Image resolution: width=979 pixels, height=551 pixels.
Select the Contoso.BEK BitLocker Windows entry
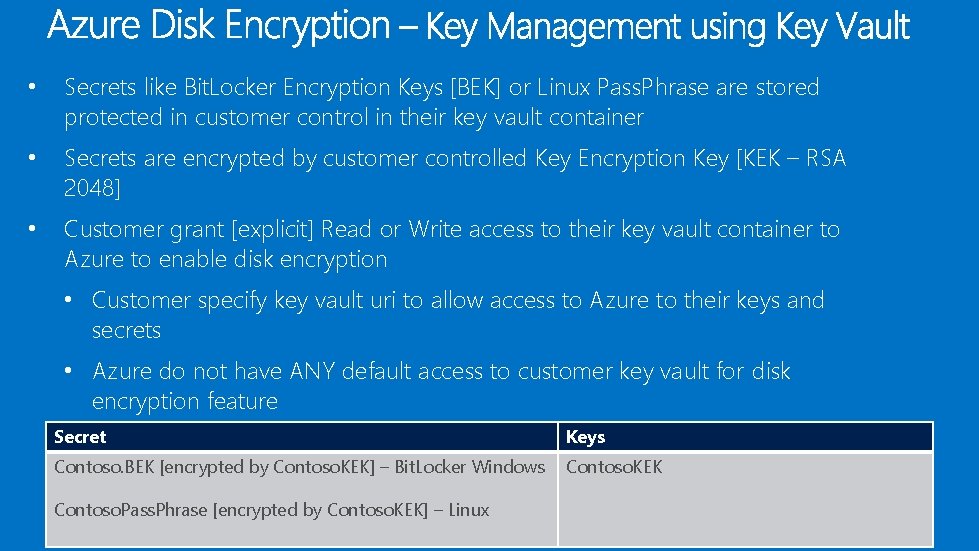(300, 467)
